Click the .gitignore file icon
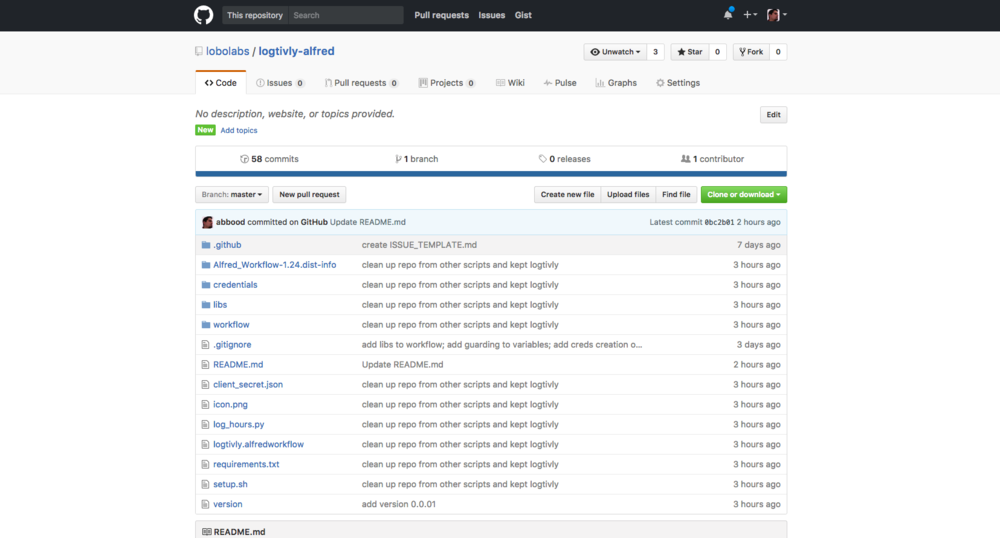The width and height of the screenshot is (1000, 538). click(205, 345)
